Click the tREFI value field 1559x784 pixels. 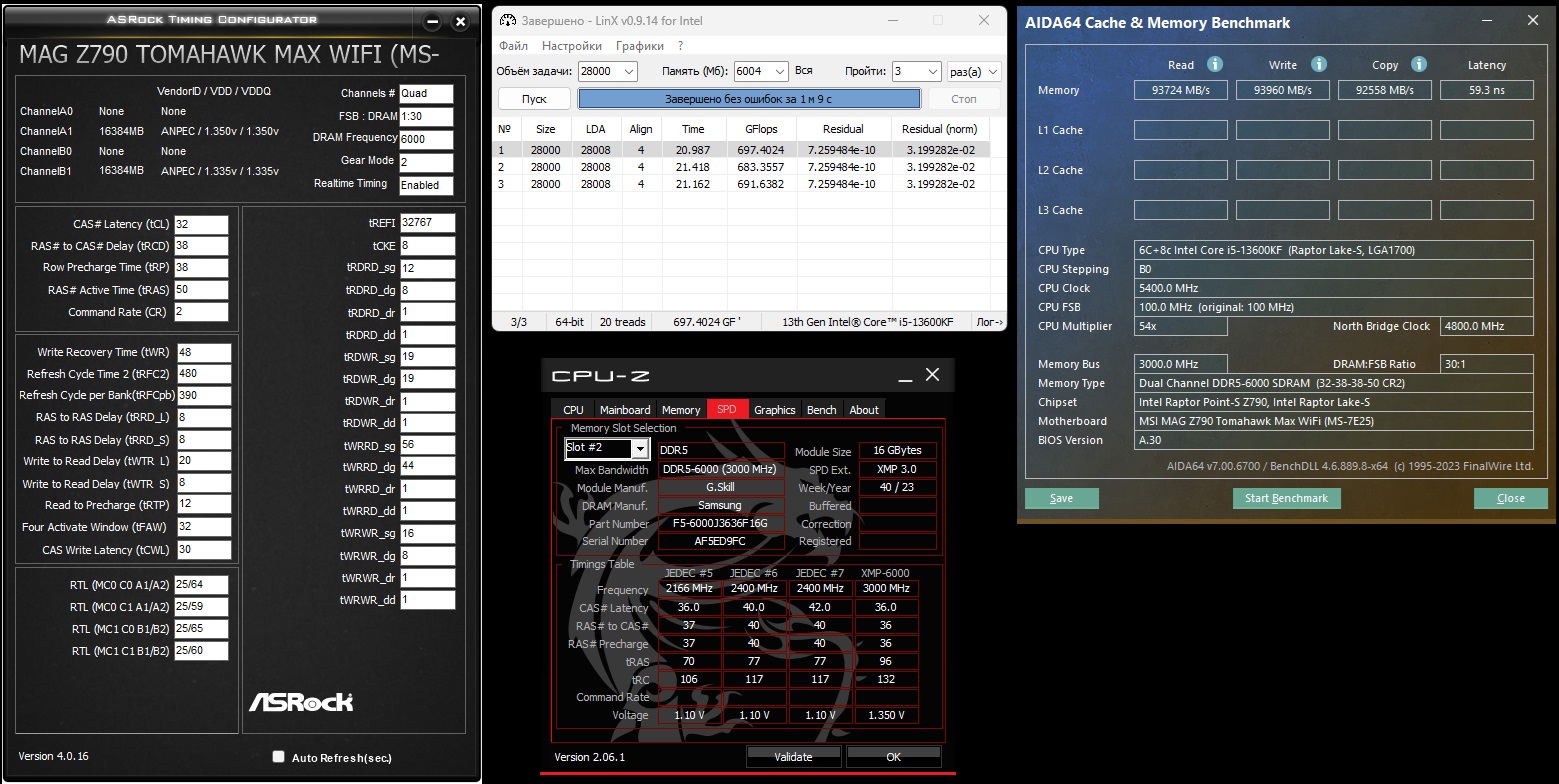coord(428,223)
